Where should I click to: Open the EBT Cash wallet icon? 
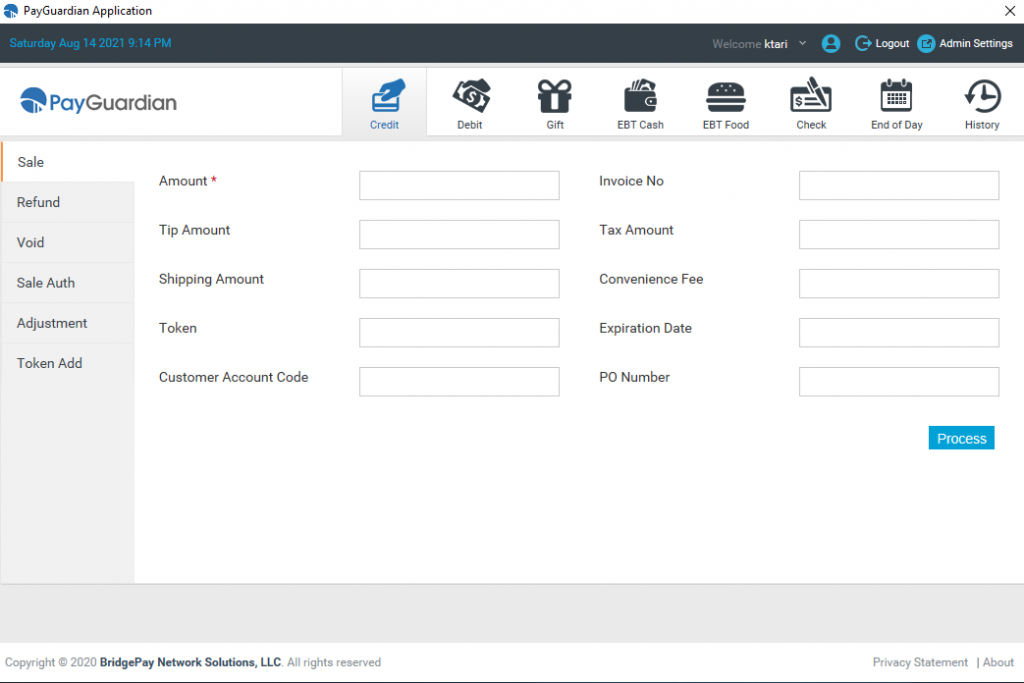click(640, 97)
